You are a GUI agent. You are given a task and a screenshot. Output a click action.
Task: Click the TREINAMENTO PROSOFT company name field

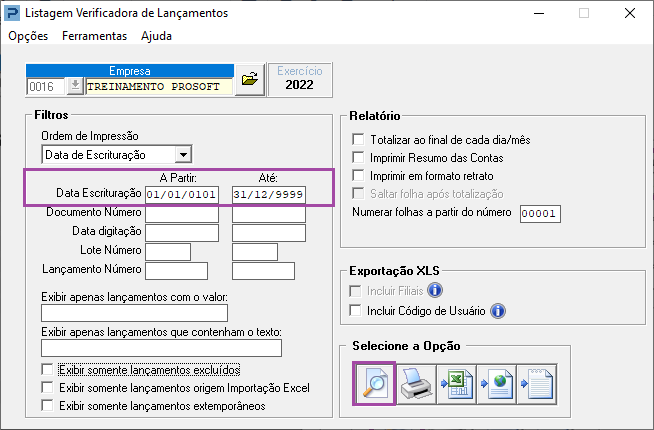159,87
